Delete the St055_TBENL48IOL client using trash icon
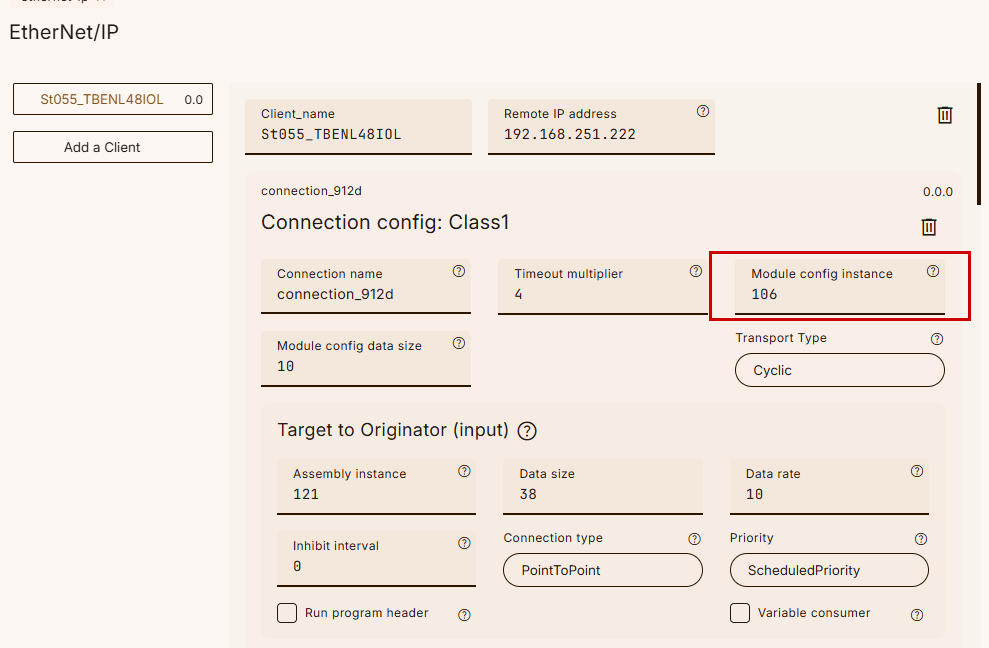This screenshot has height=648, width=989. point(944,115)
